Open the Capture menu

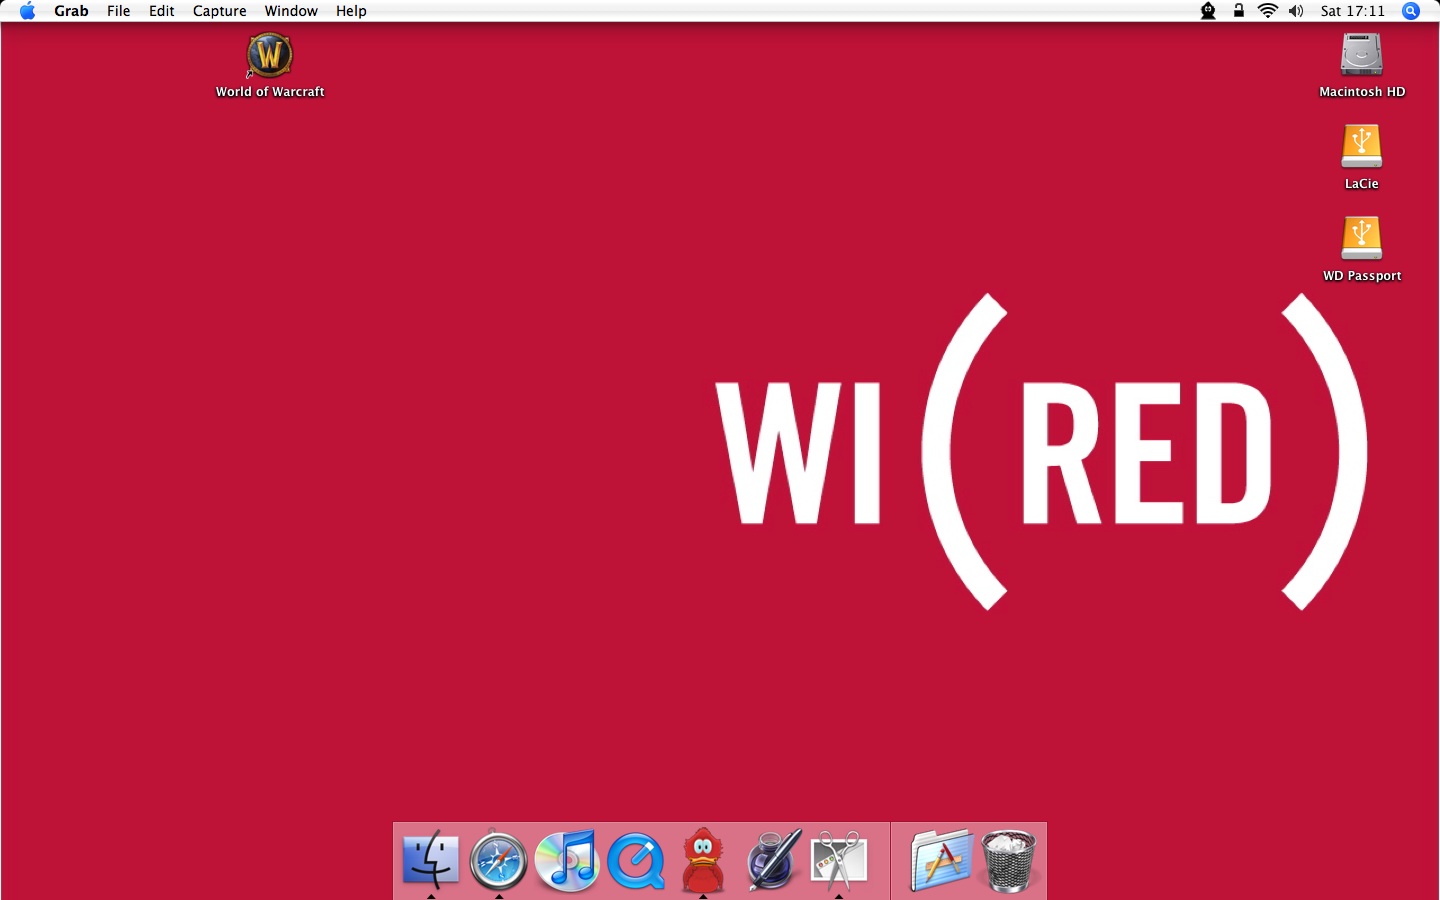pos(220,11)
